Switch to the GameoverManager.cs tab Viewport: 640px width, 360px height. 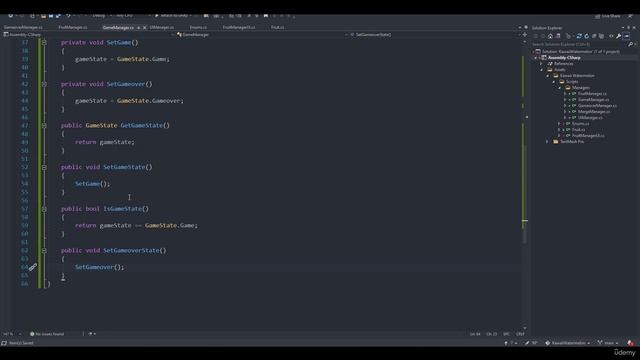coord(23,27)
